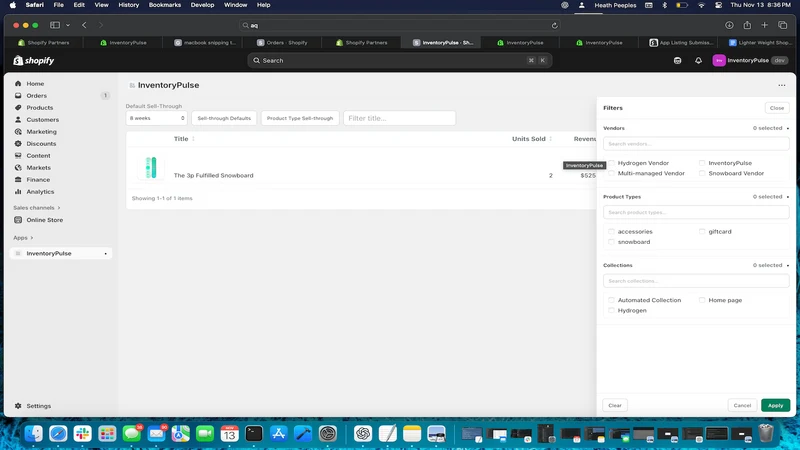
Task: Collapse the Product Types filter section
Action: click(788, 197)
